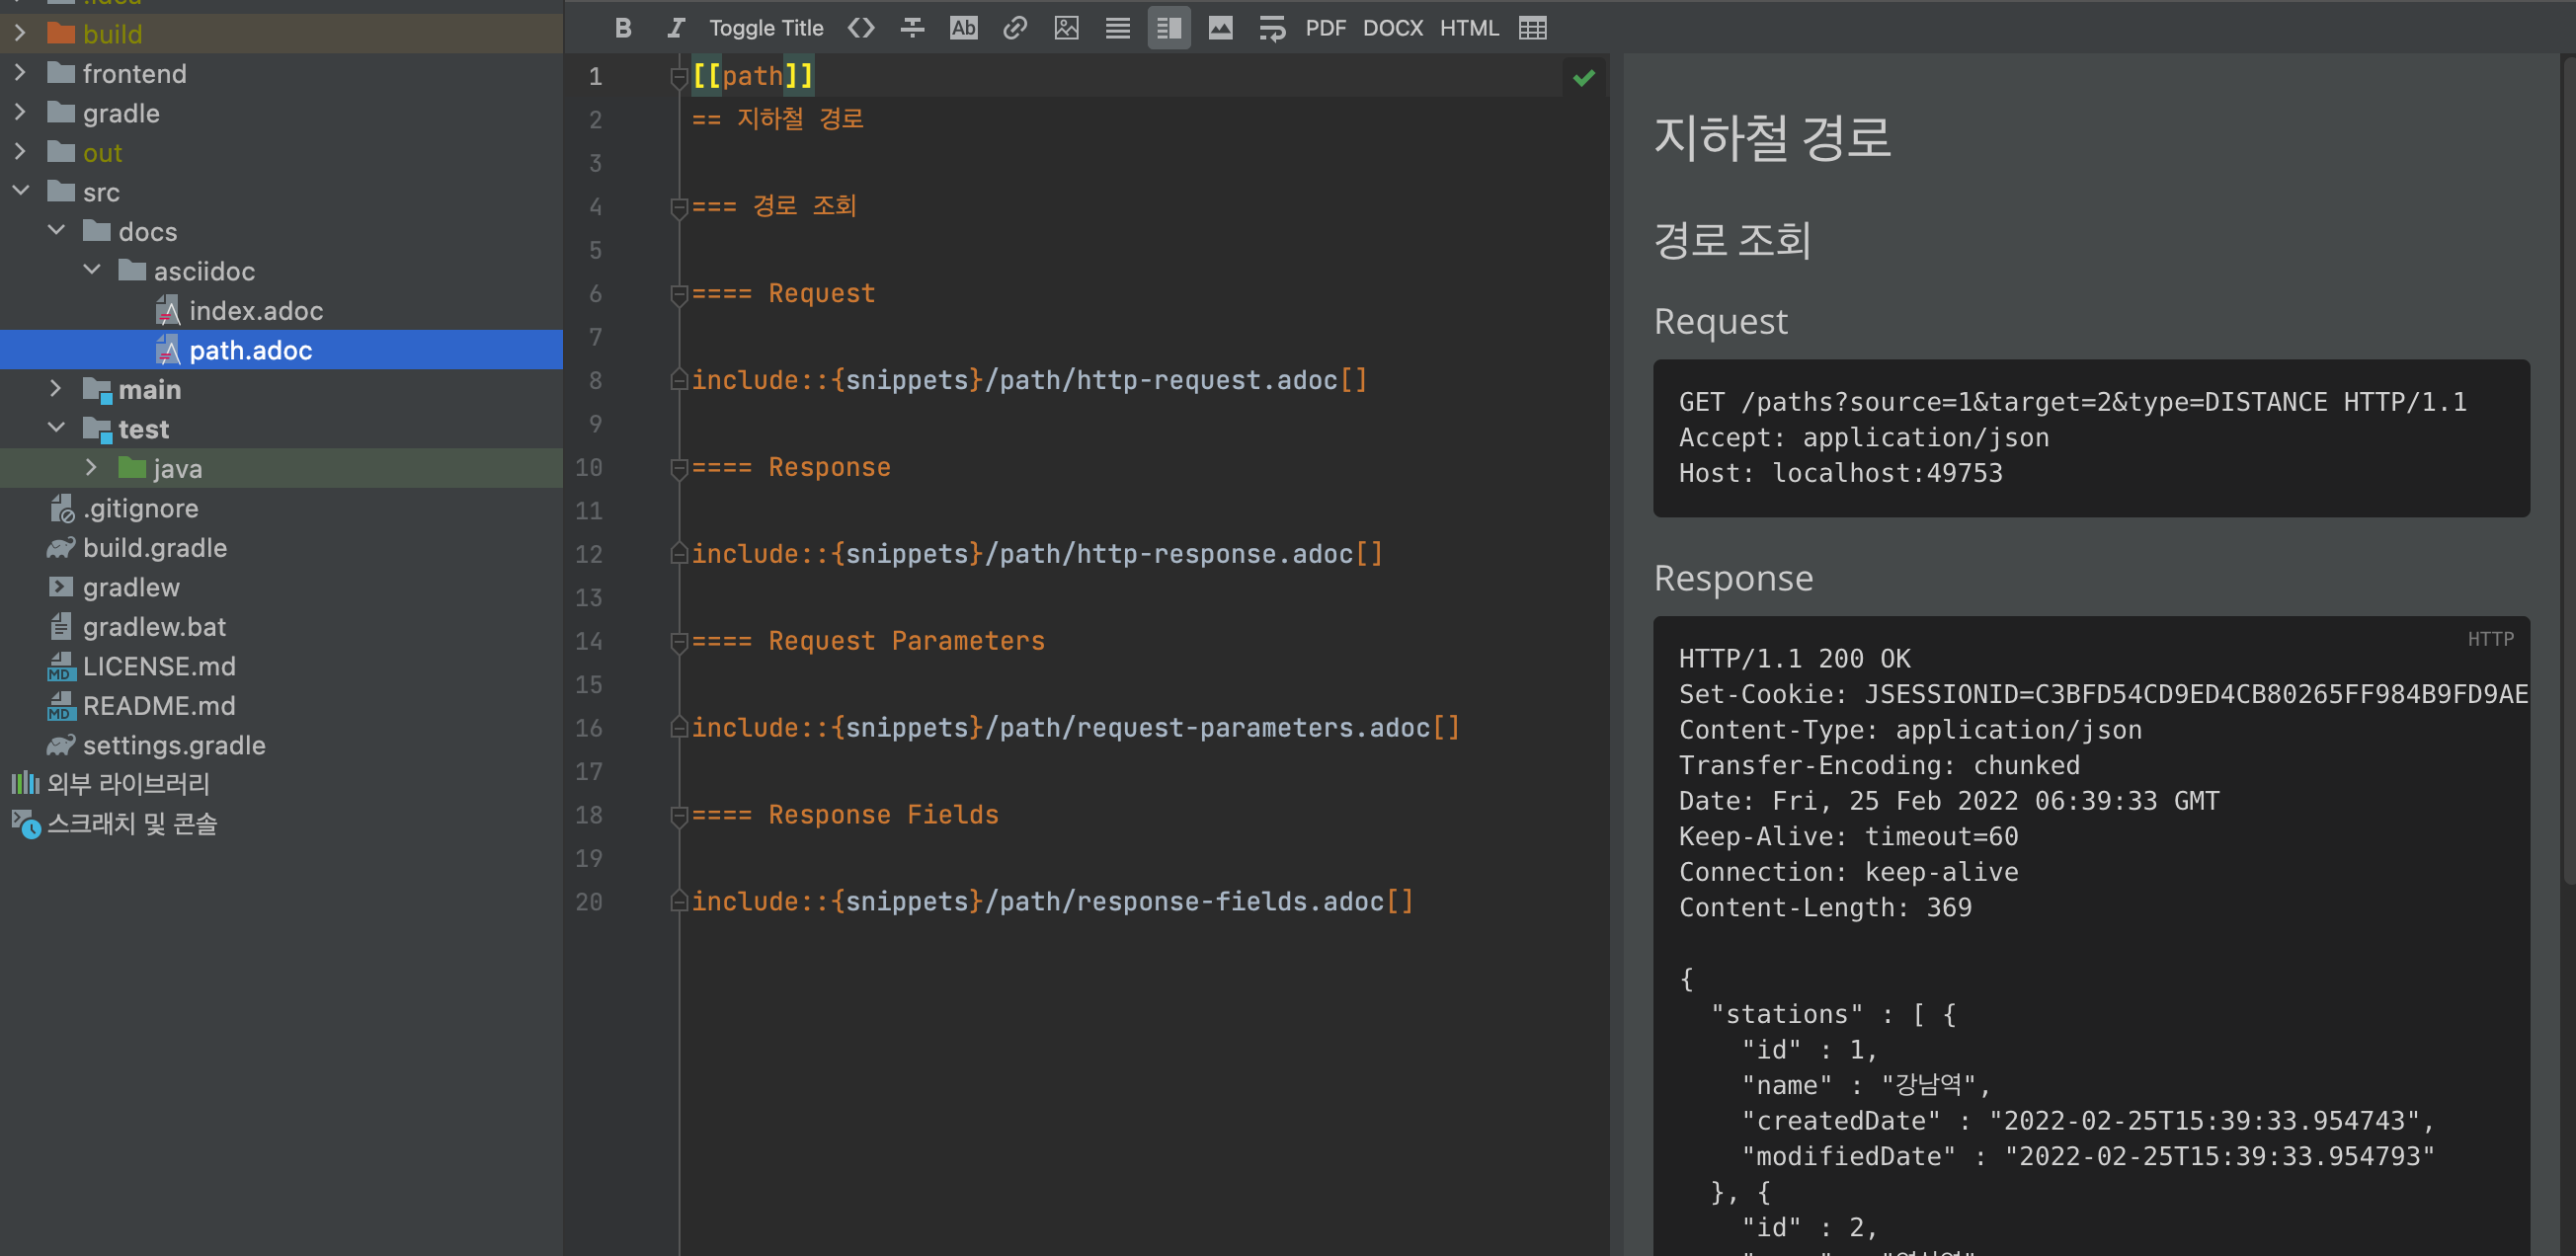
Task: Open index.adoc in the project tree
Action: click(255, 311)
